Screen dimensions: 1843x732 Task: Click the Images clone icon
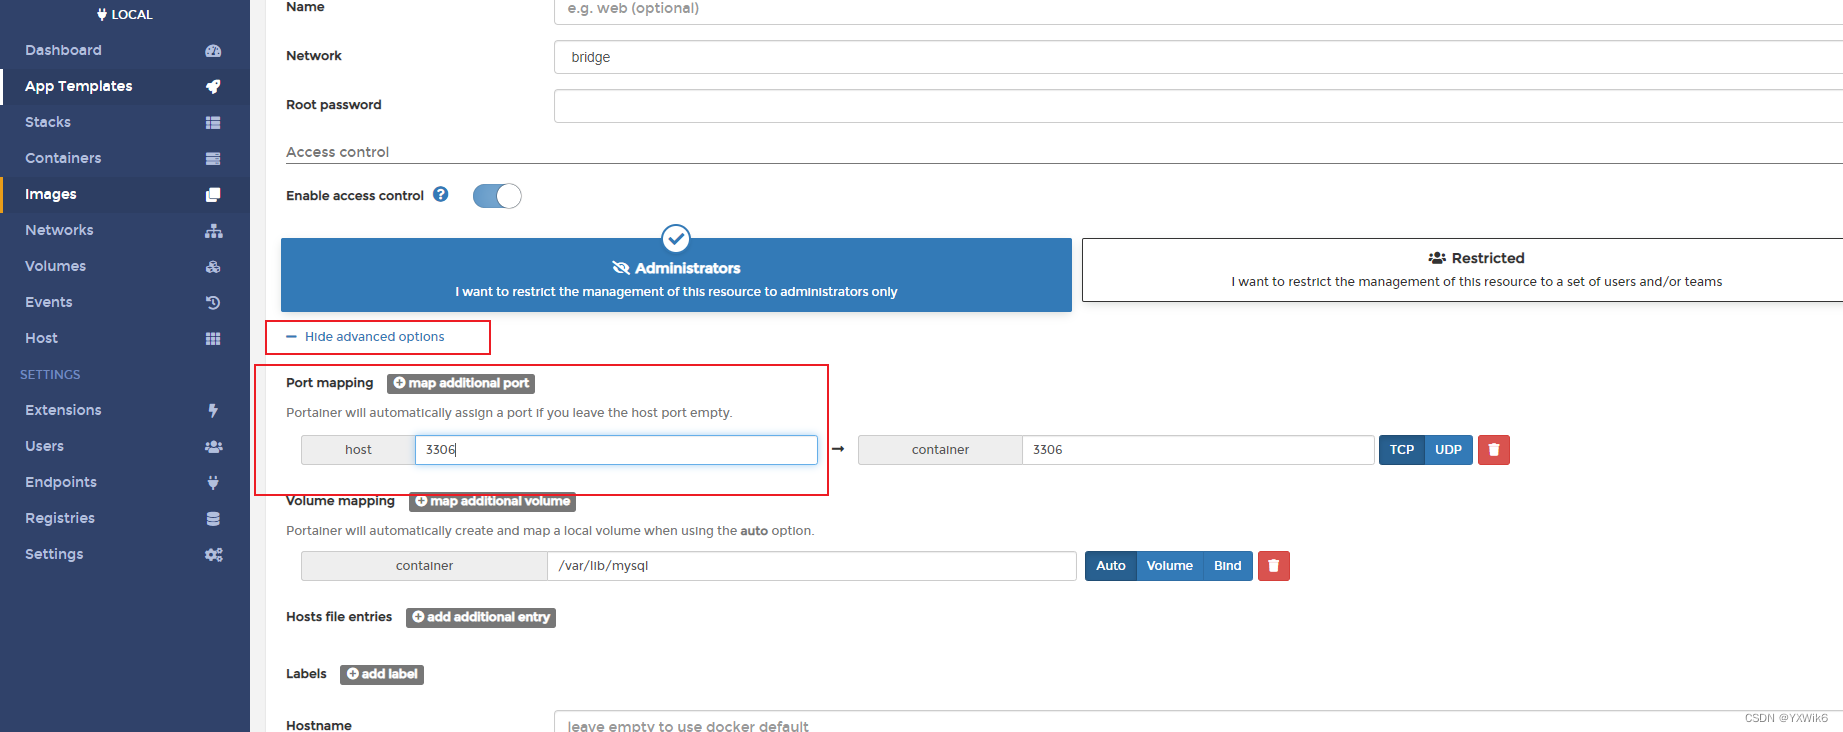(213, 195)
